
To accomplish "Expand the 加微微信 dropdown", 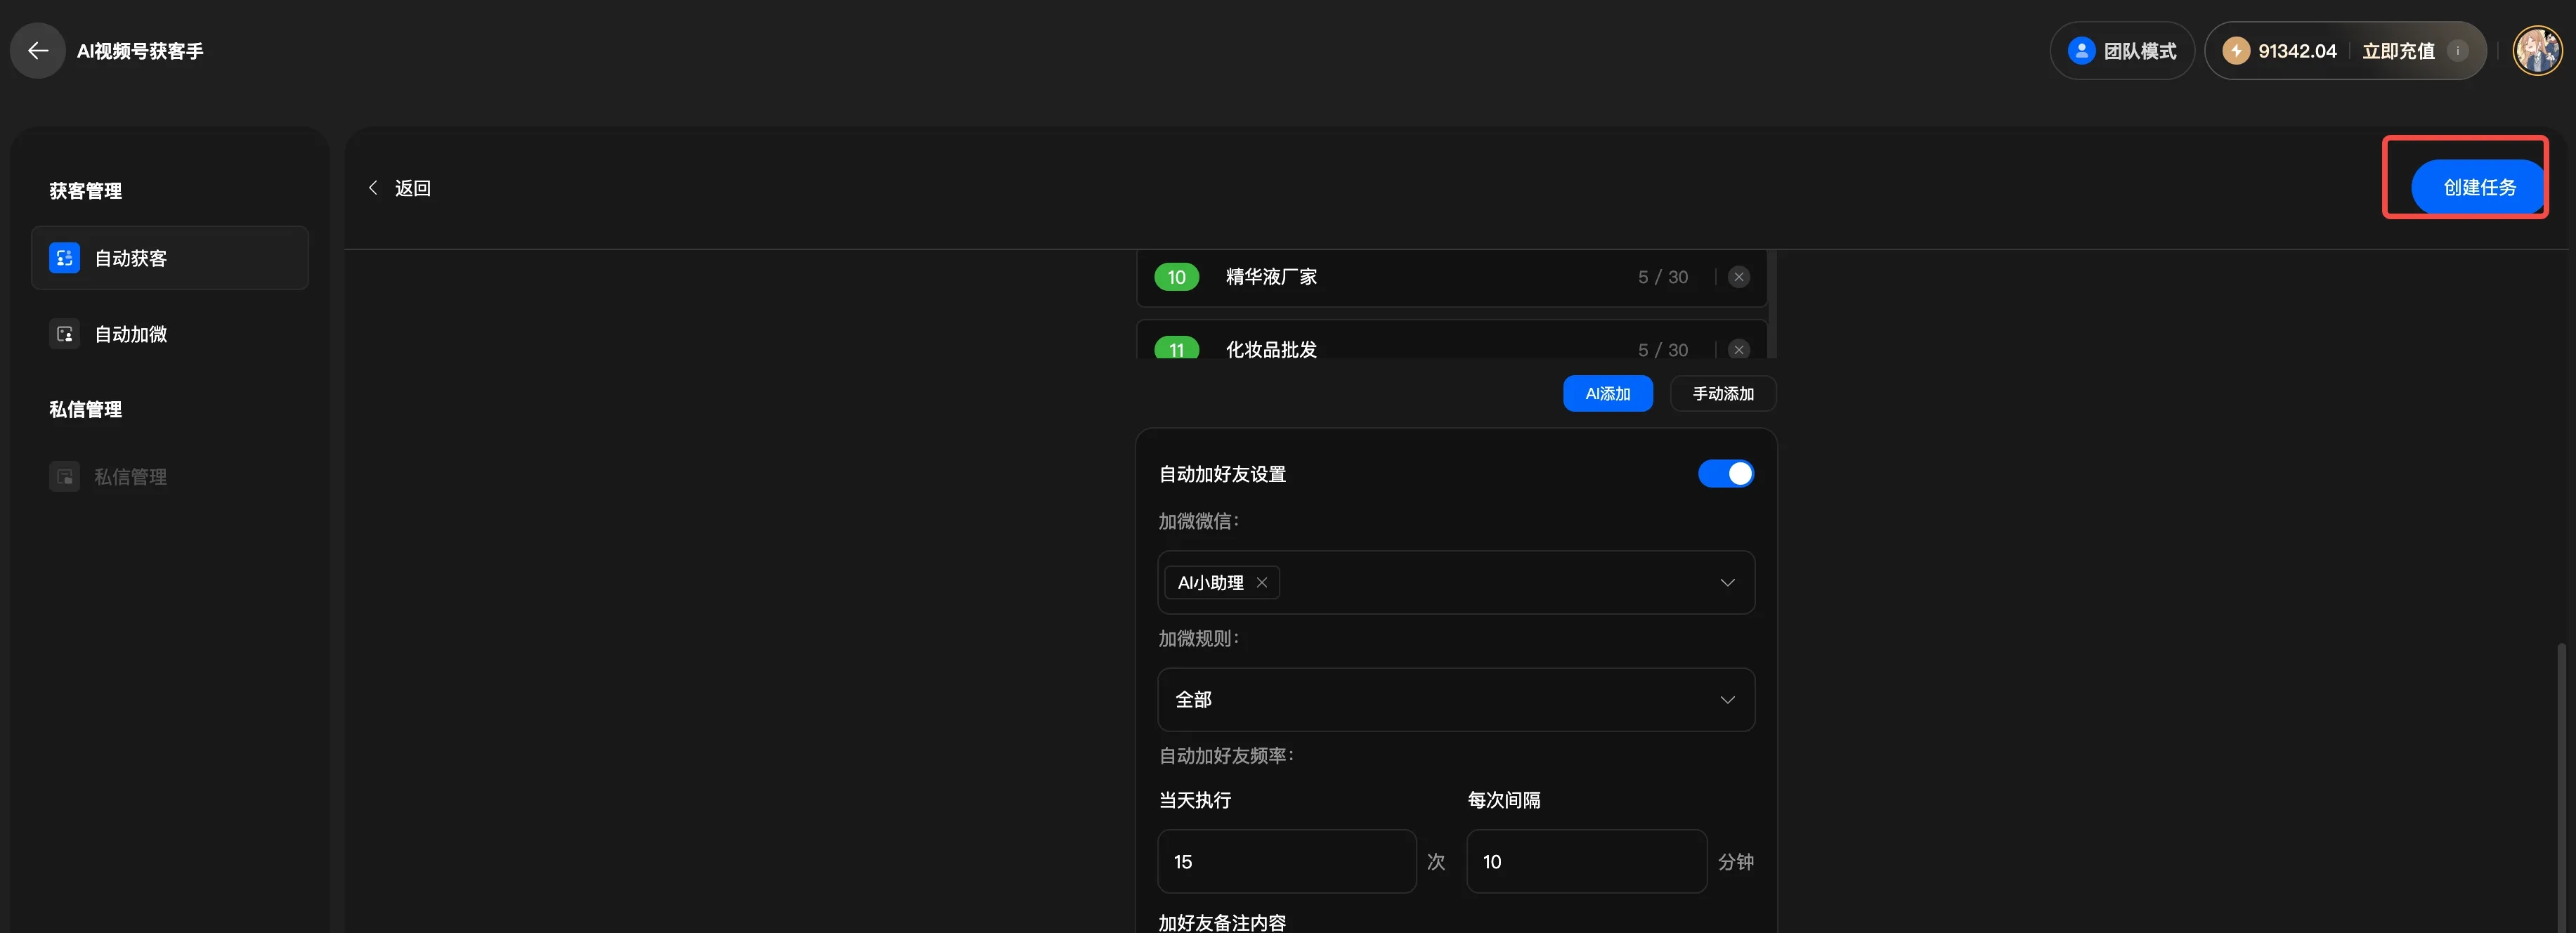I will click(1726, 583).
